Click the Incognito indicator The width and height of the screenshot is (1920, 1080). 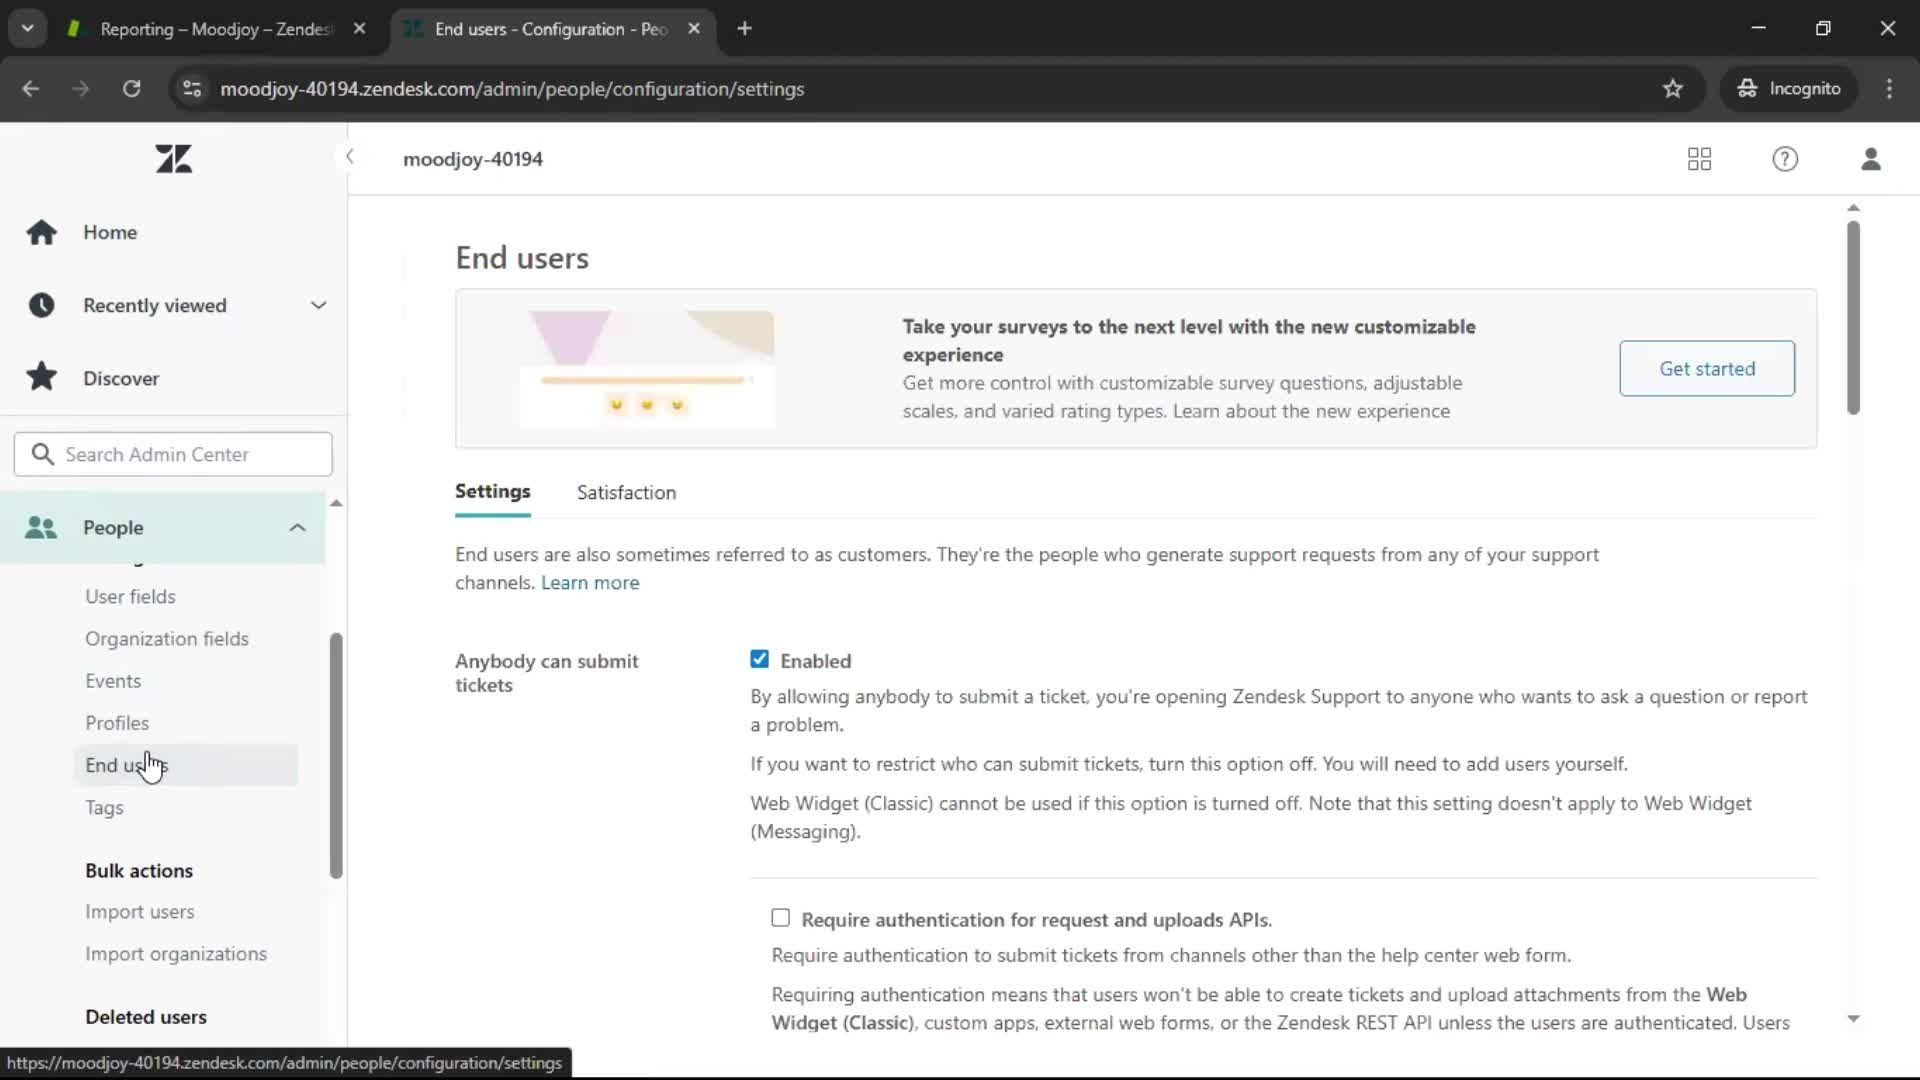tap(1789, 89)
